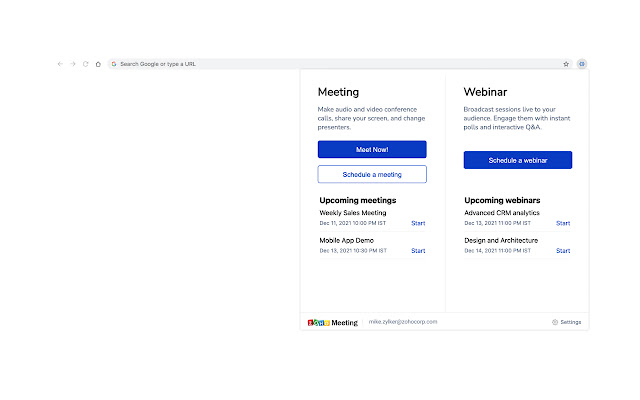Viewport: 640px width, 400px height.
Task: Start the Advanced CRM analytics webinar
Action: [563, 223]
